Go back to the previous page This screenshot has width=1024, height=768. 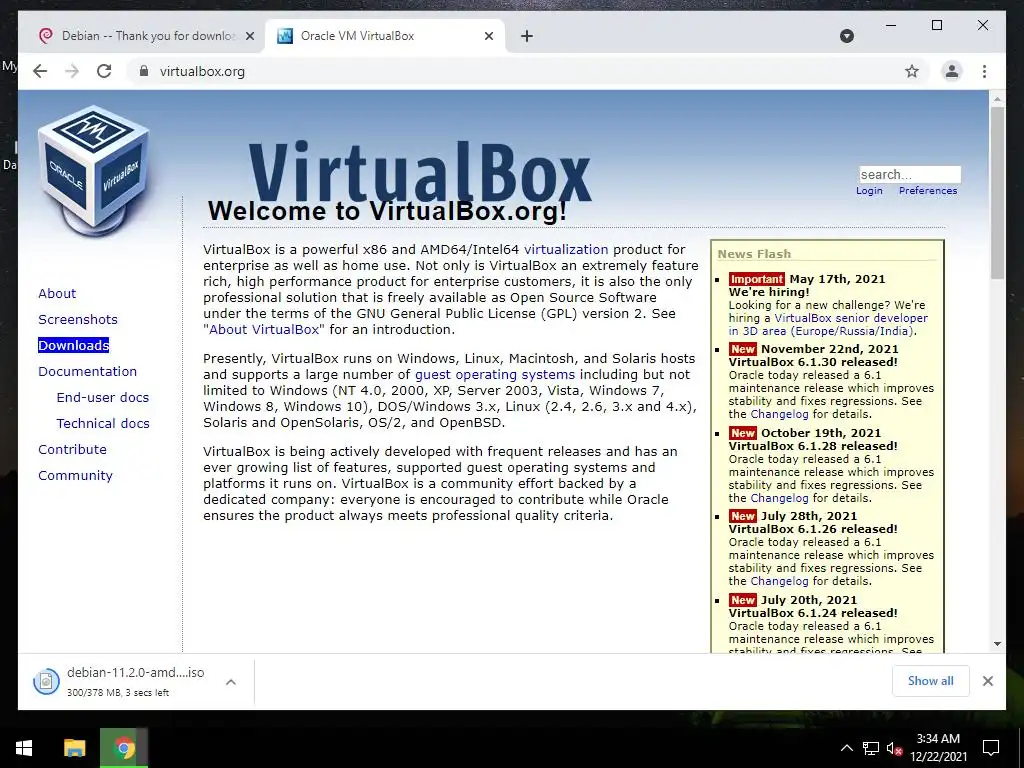point(40,71)
